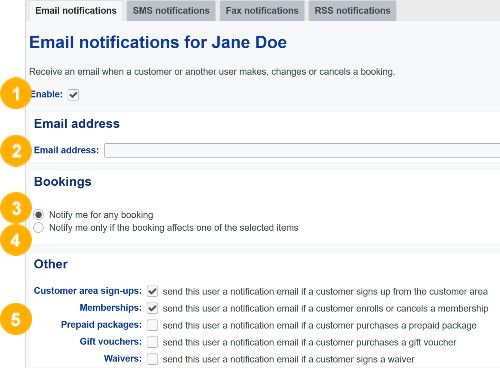Click the Memberships label
Image resolution: width=500 pixels, height=368 pixels.
pyautogui.click(x=111, y=308)
